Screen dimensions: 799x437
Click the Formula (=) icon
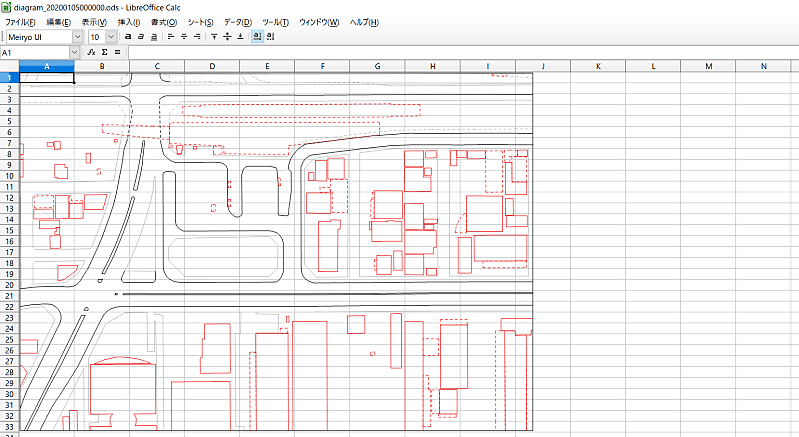coord(117,52)
